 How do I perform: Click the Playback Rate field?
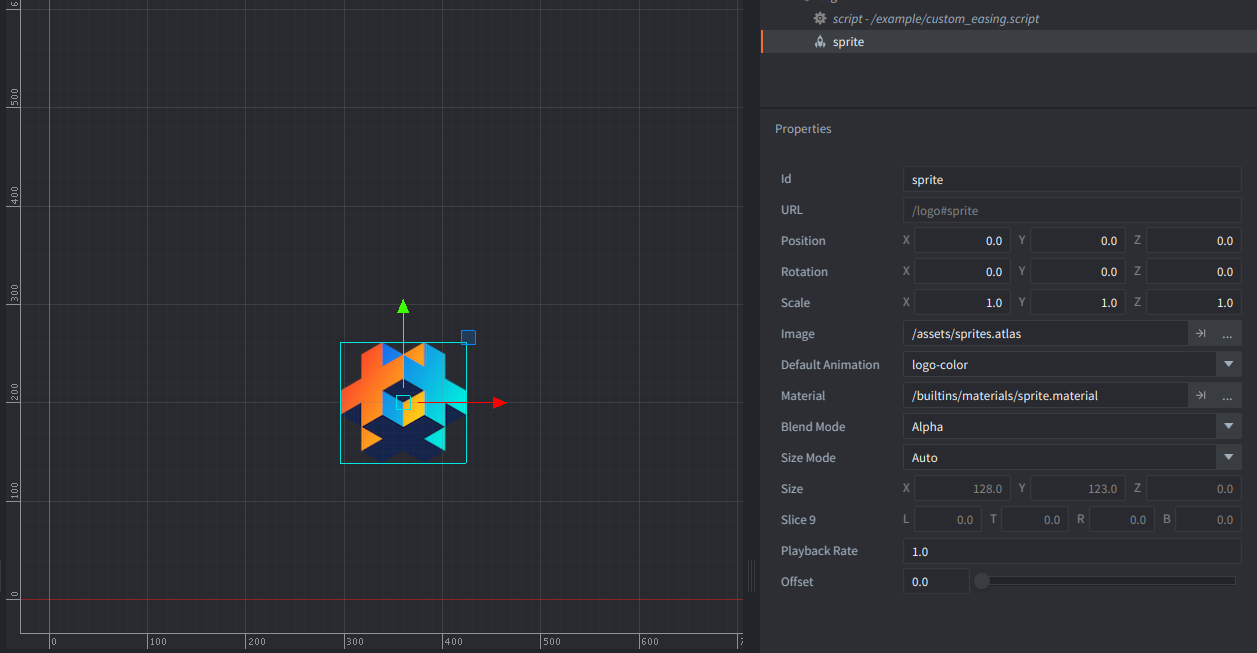coord(1072,551)
